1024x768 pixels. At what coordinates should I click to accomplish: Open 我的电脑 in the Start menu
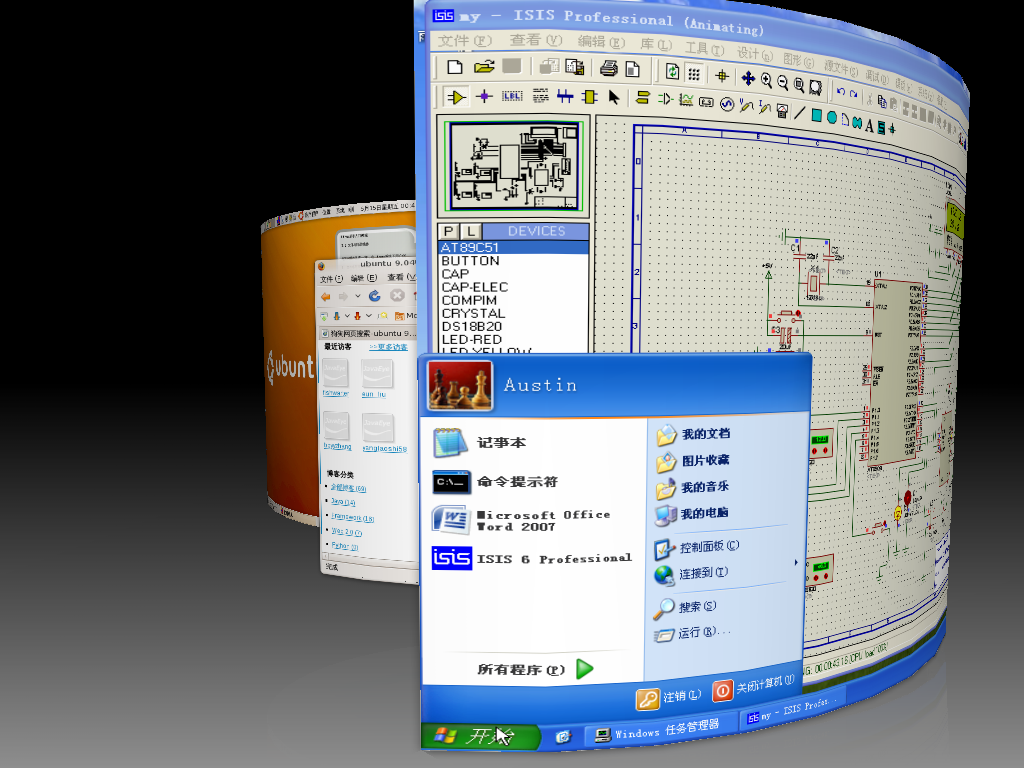692,515
